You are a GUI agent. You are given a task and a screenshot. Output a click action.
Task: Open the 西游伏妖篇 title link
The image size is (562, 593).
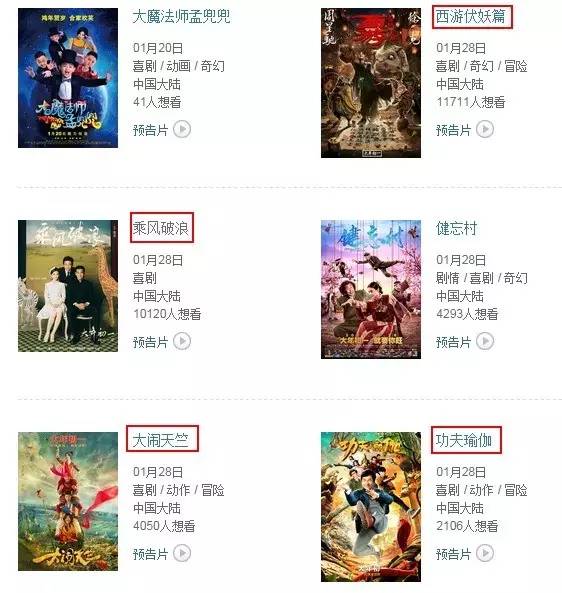pos(470,17)
